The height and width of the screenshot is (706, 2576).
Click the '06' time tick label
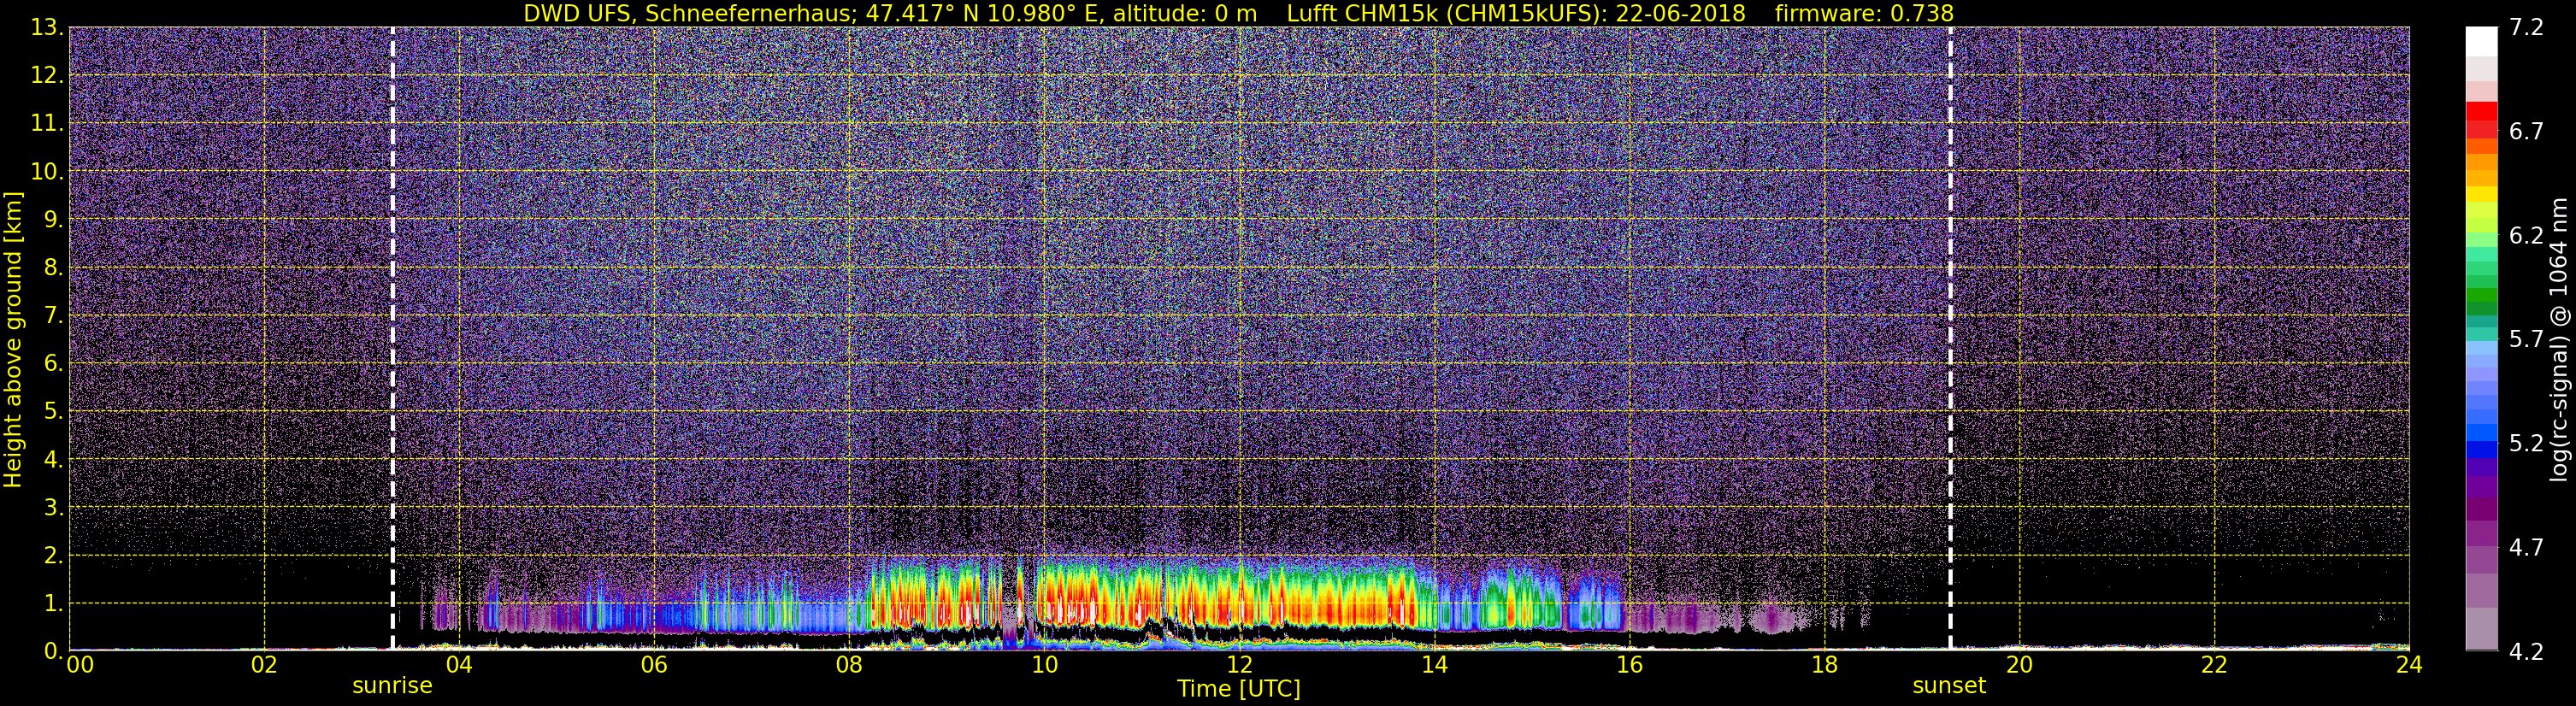click(x=654, y=665)
